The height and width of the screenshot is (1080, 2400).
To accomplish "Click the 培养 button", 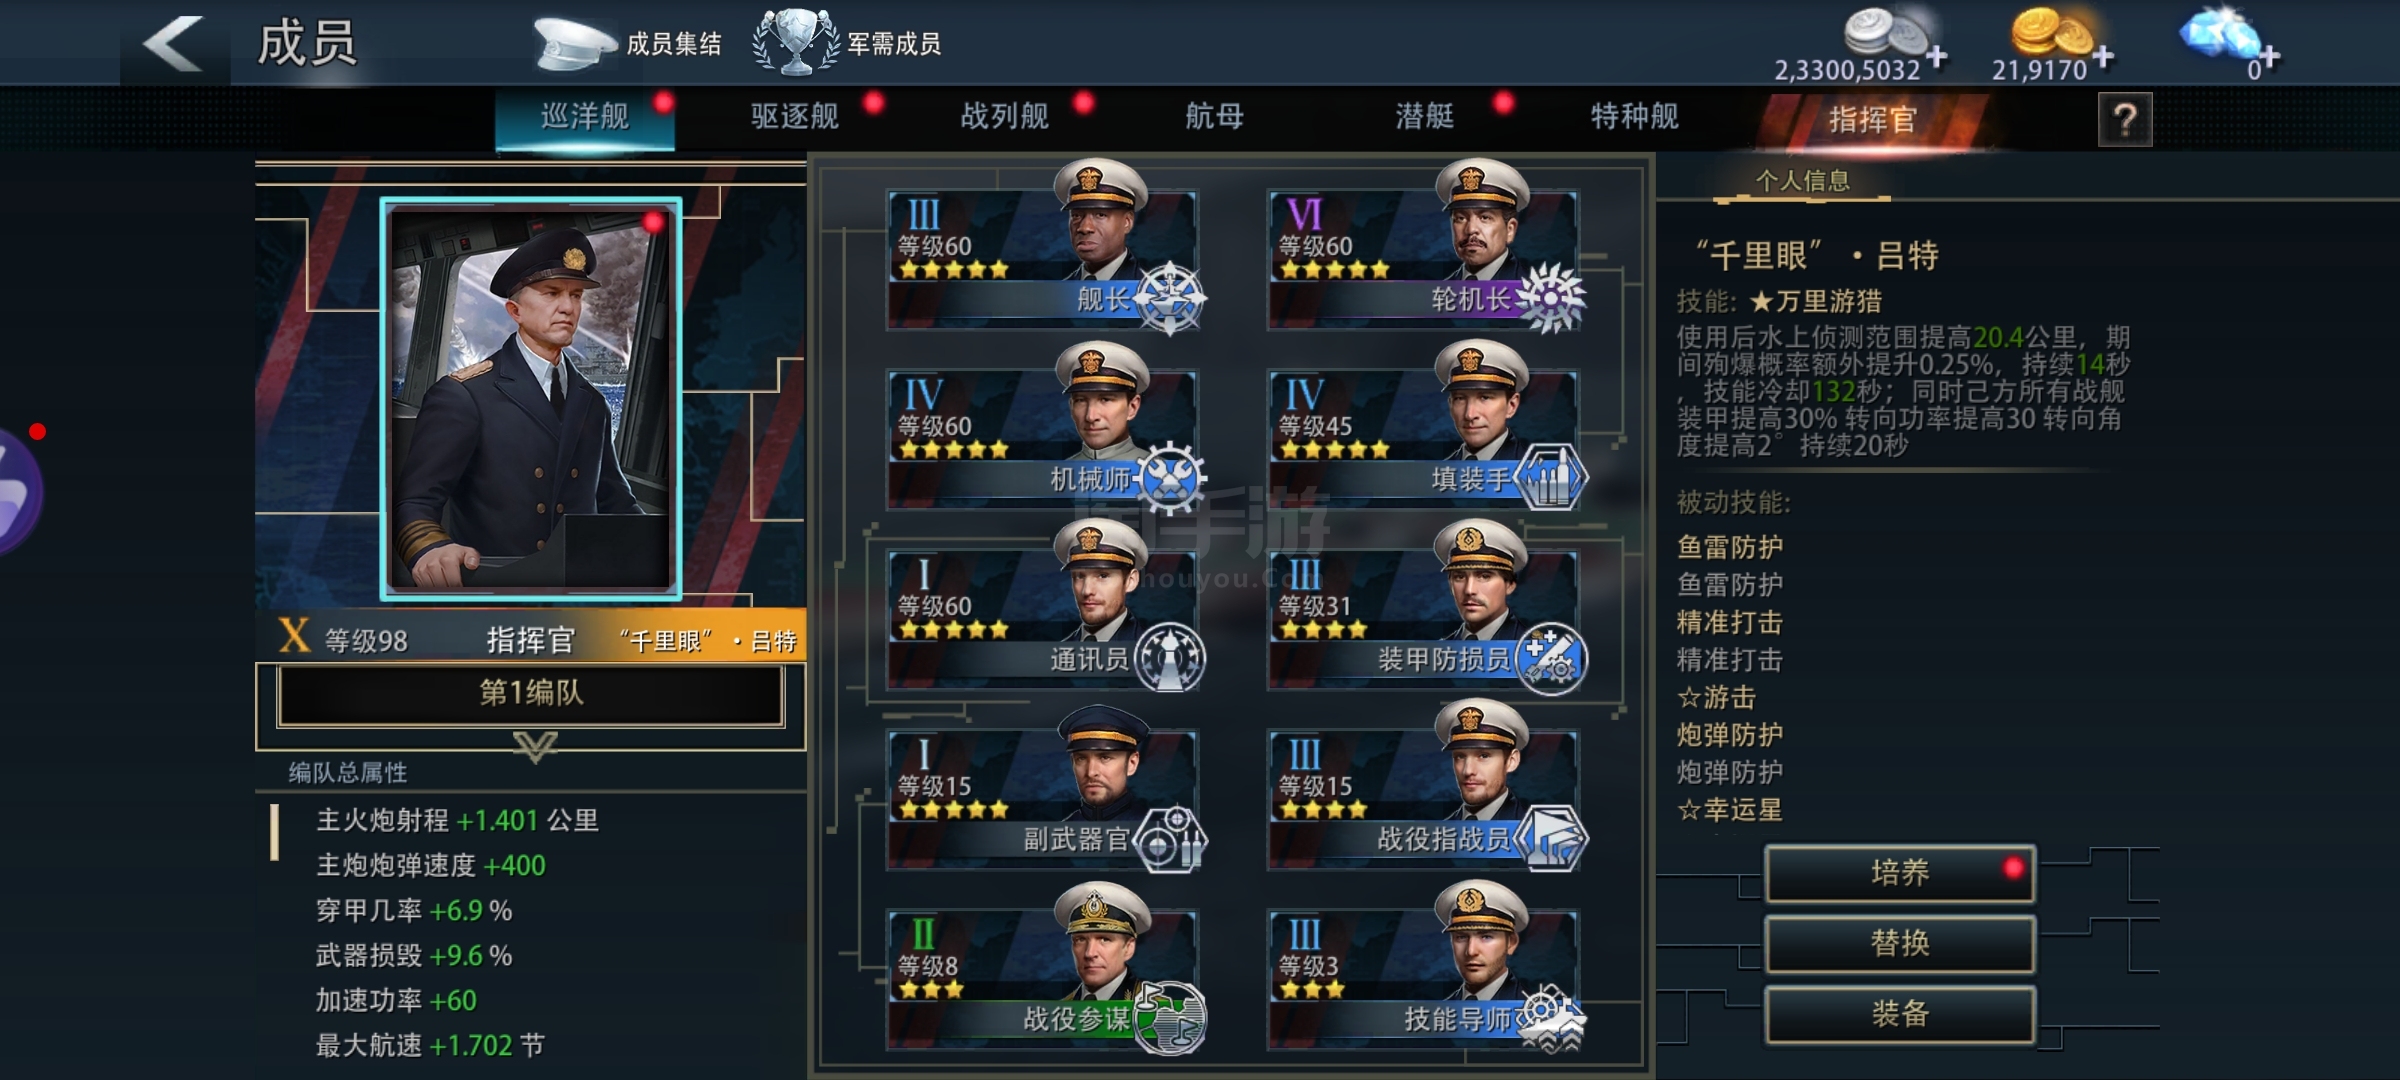I will click(x=1900, y=873).
